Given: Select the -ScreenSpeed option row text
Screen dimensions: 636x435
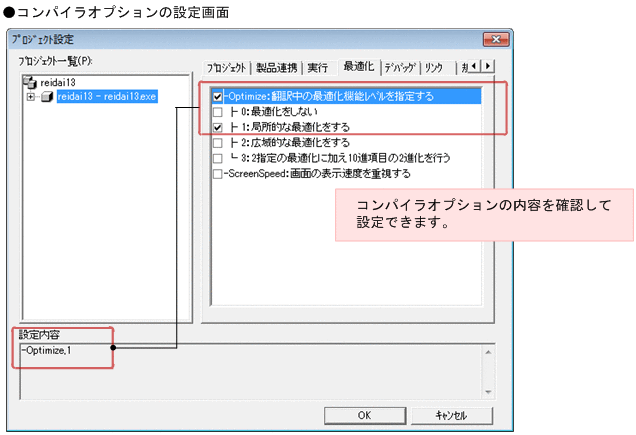Looking at the screenshot, I should (x=317, y=174).
